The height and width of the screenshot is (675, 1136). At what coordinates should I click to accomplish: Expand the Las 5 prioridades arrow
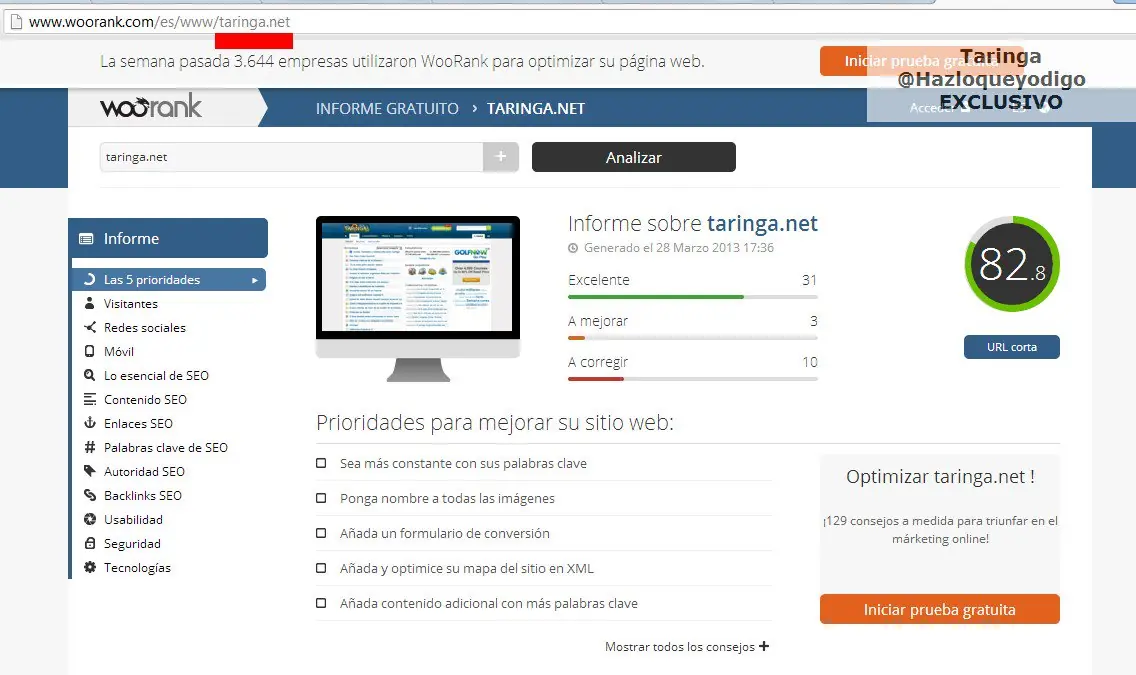(255, 280)
